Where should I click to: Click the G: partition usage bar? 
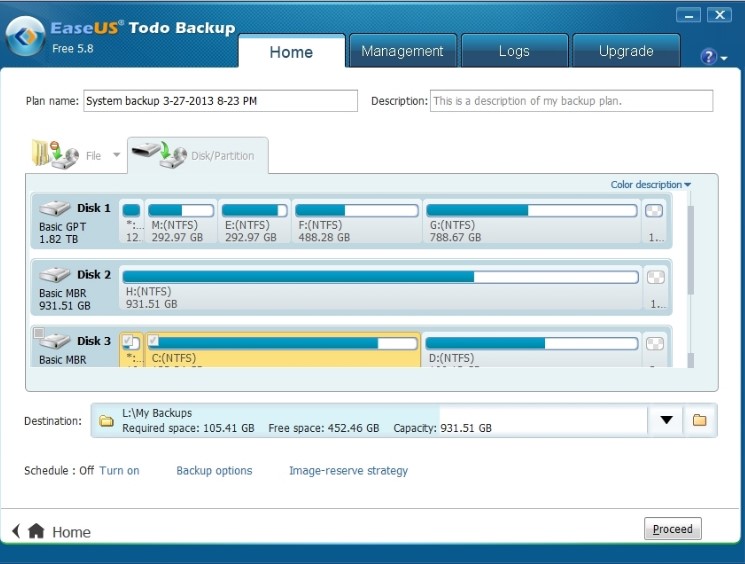(x=532, y=210)
